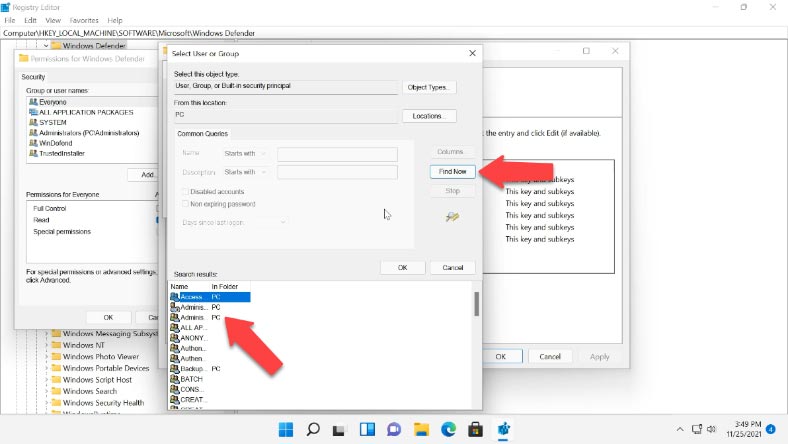Select the CONS... search result
Viewport: 788px width, 444px height.
coord(188,389)
